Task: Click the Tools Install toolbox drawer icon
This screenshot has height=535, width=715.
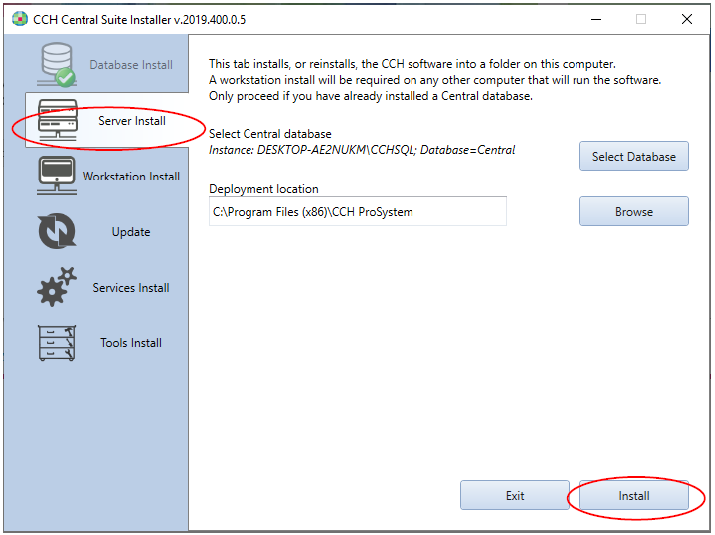Action: 57,343
